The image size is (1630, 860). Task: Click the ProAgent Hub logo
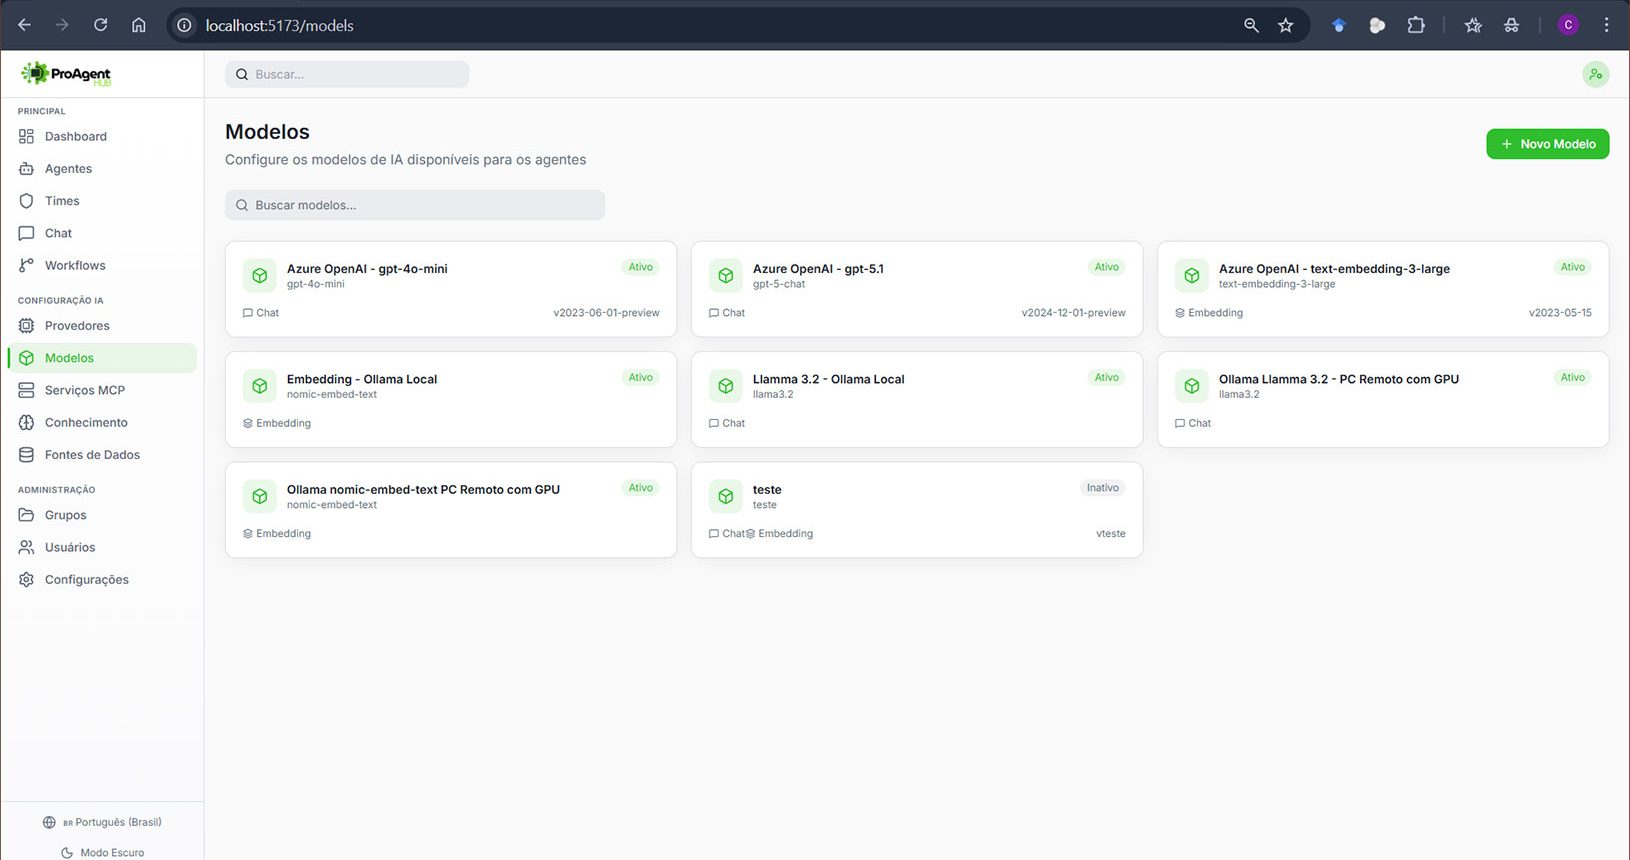tap(66, 74)
